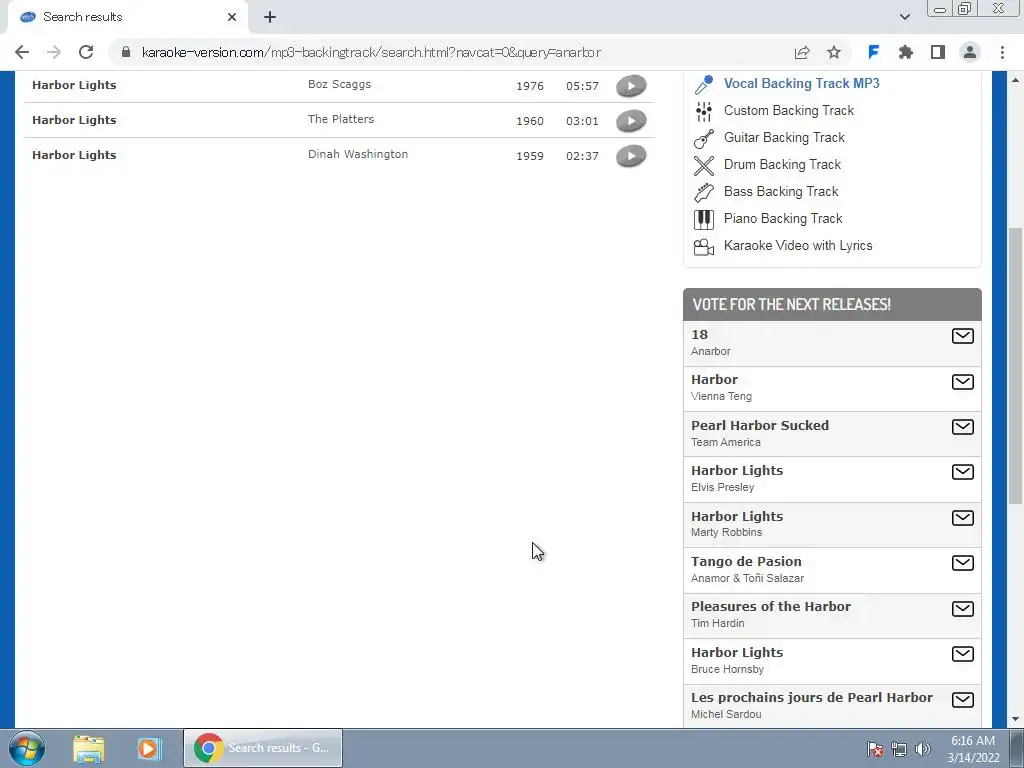Select the Search results tab

[x=128, y=18]
